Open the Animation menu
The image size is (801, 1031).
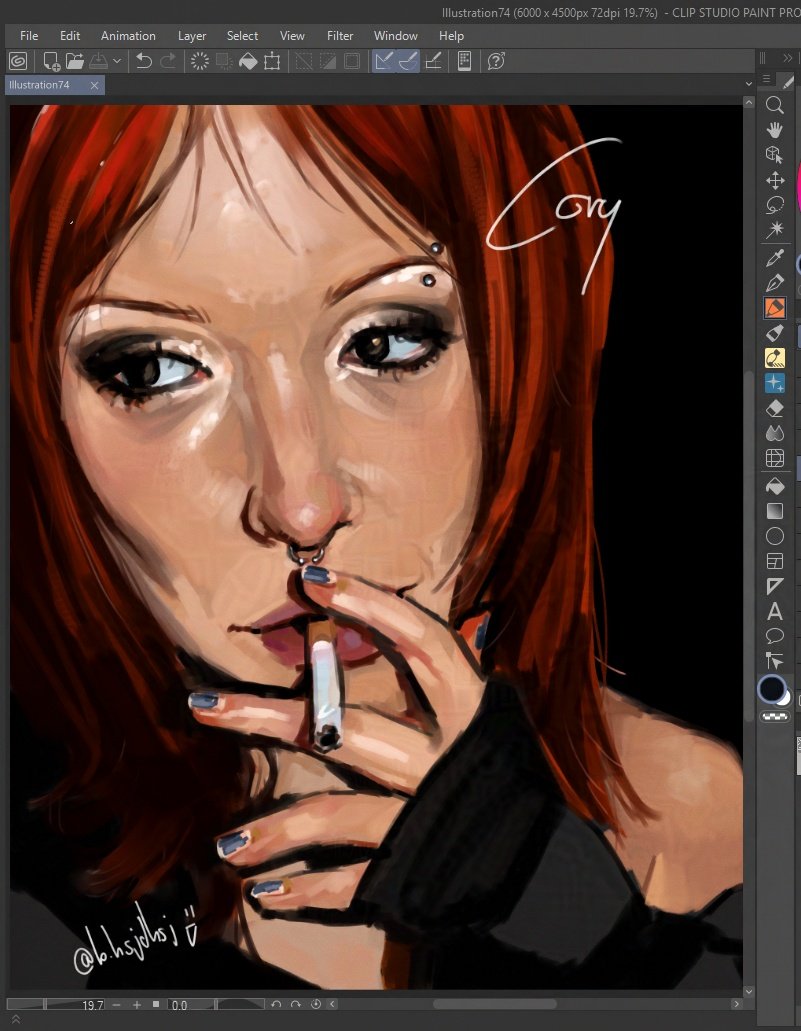click(128, 36)
